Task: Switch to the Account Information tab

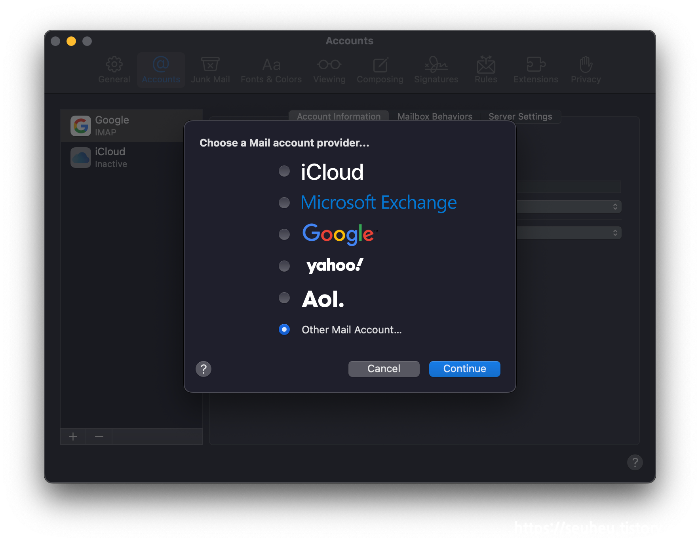Action: click(x=339, y=117)
